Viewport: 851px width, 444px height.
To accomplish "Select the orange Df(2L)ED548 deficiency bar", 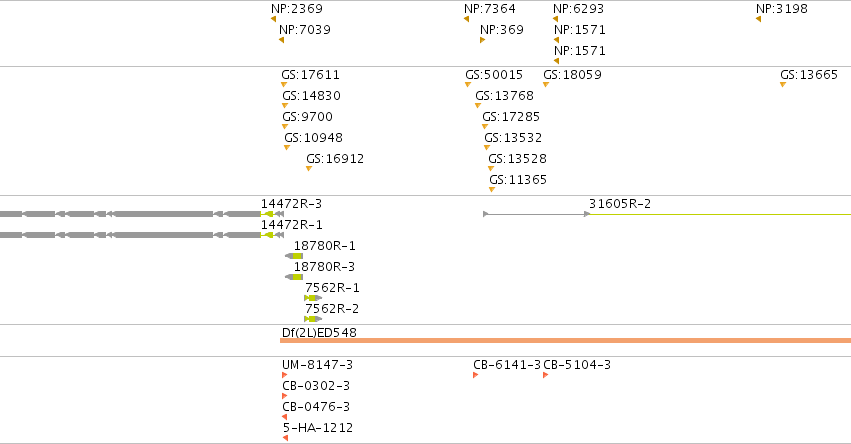I will click(x=566, y=341).
